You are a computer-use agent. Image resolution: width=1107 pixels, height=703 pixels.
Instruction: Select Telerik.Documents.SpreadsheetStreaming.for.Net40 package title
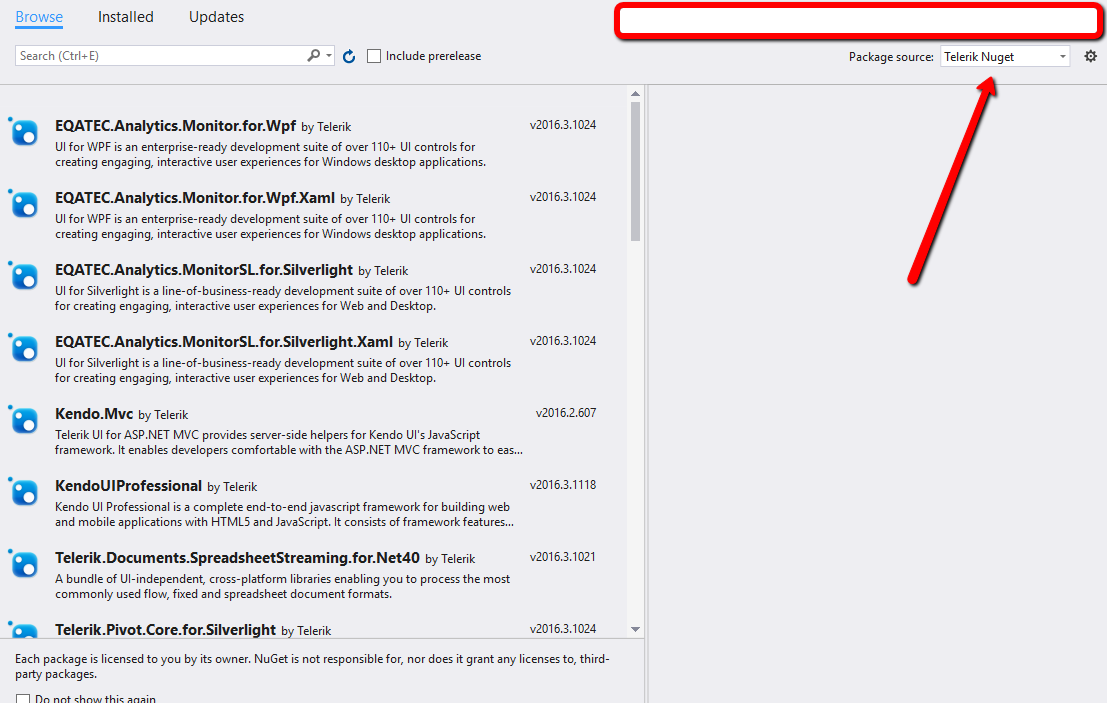[x=237, y=558]
